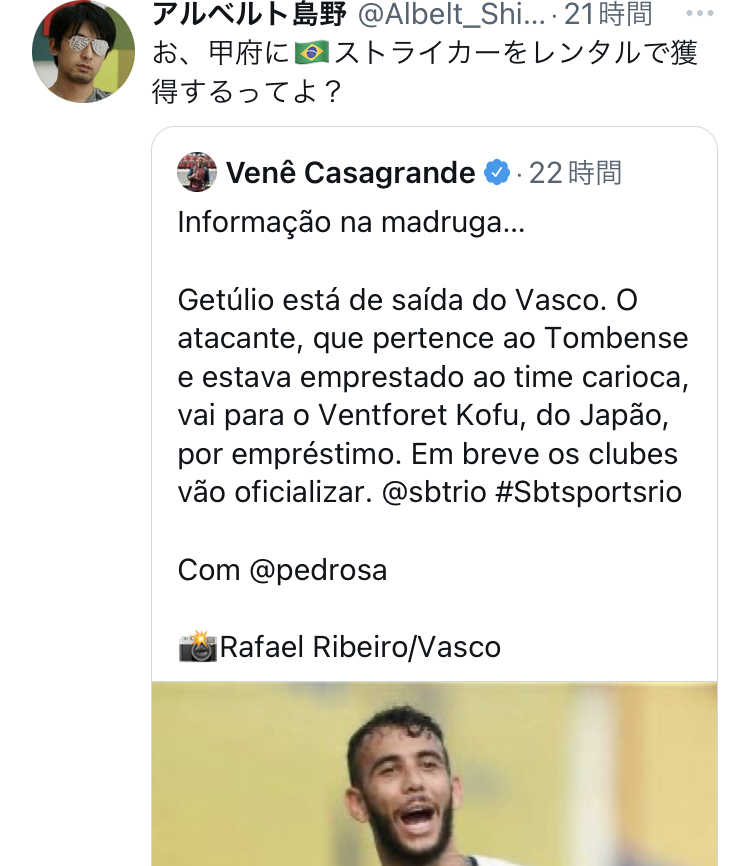Tap Venê Casagrande's small profile avatar
This screenshot has width=750, height=866.
point(197,173)
